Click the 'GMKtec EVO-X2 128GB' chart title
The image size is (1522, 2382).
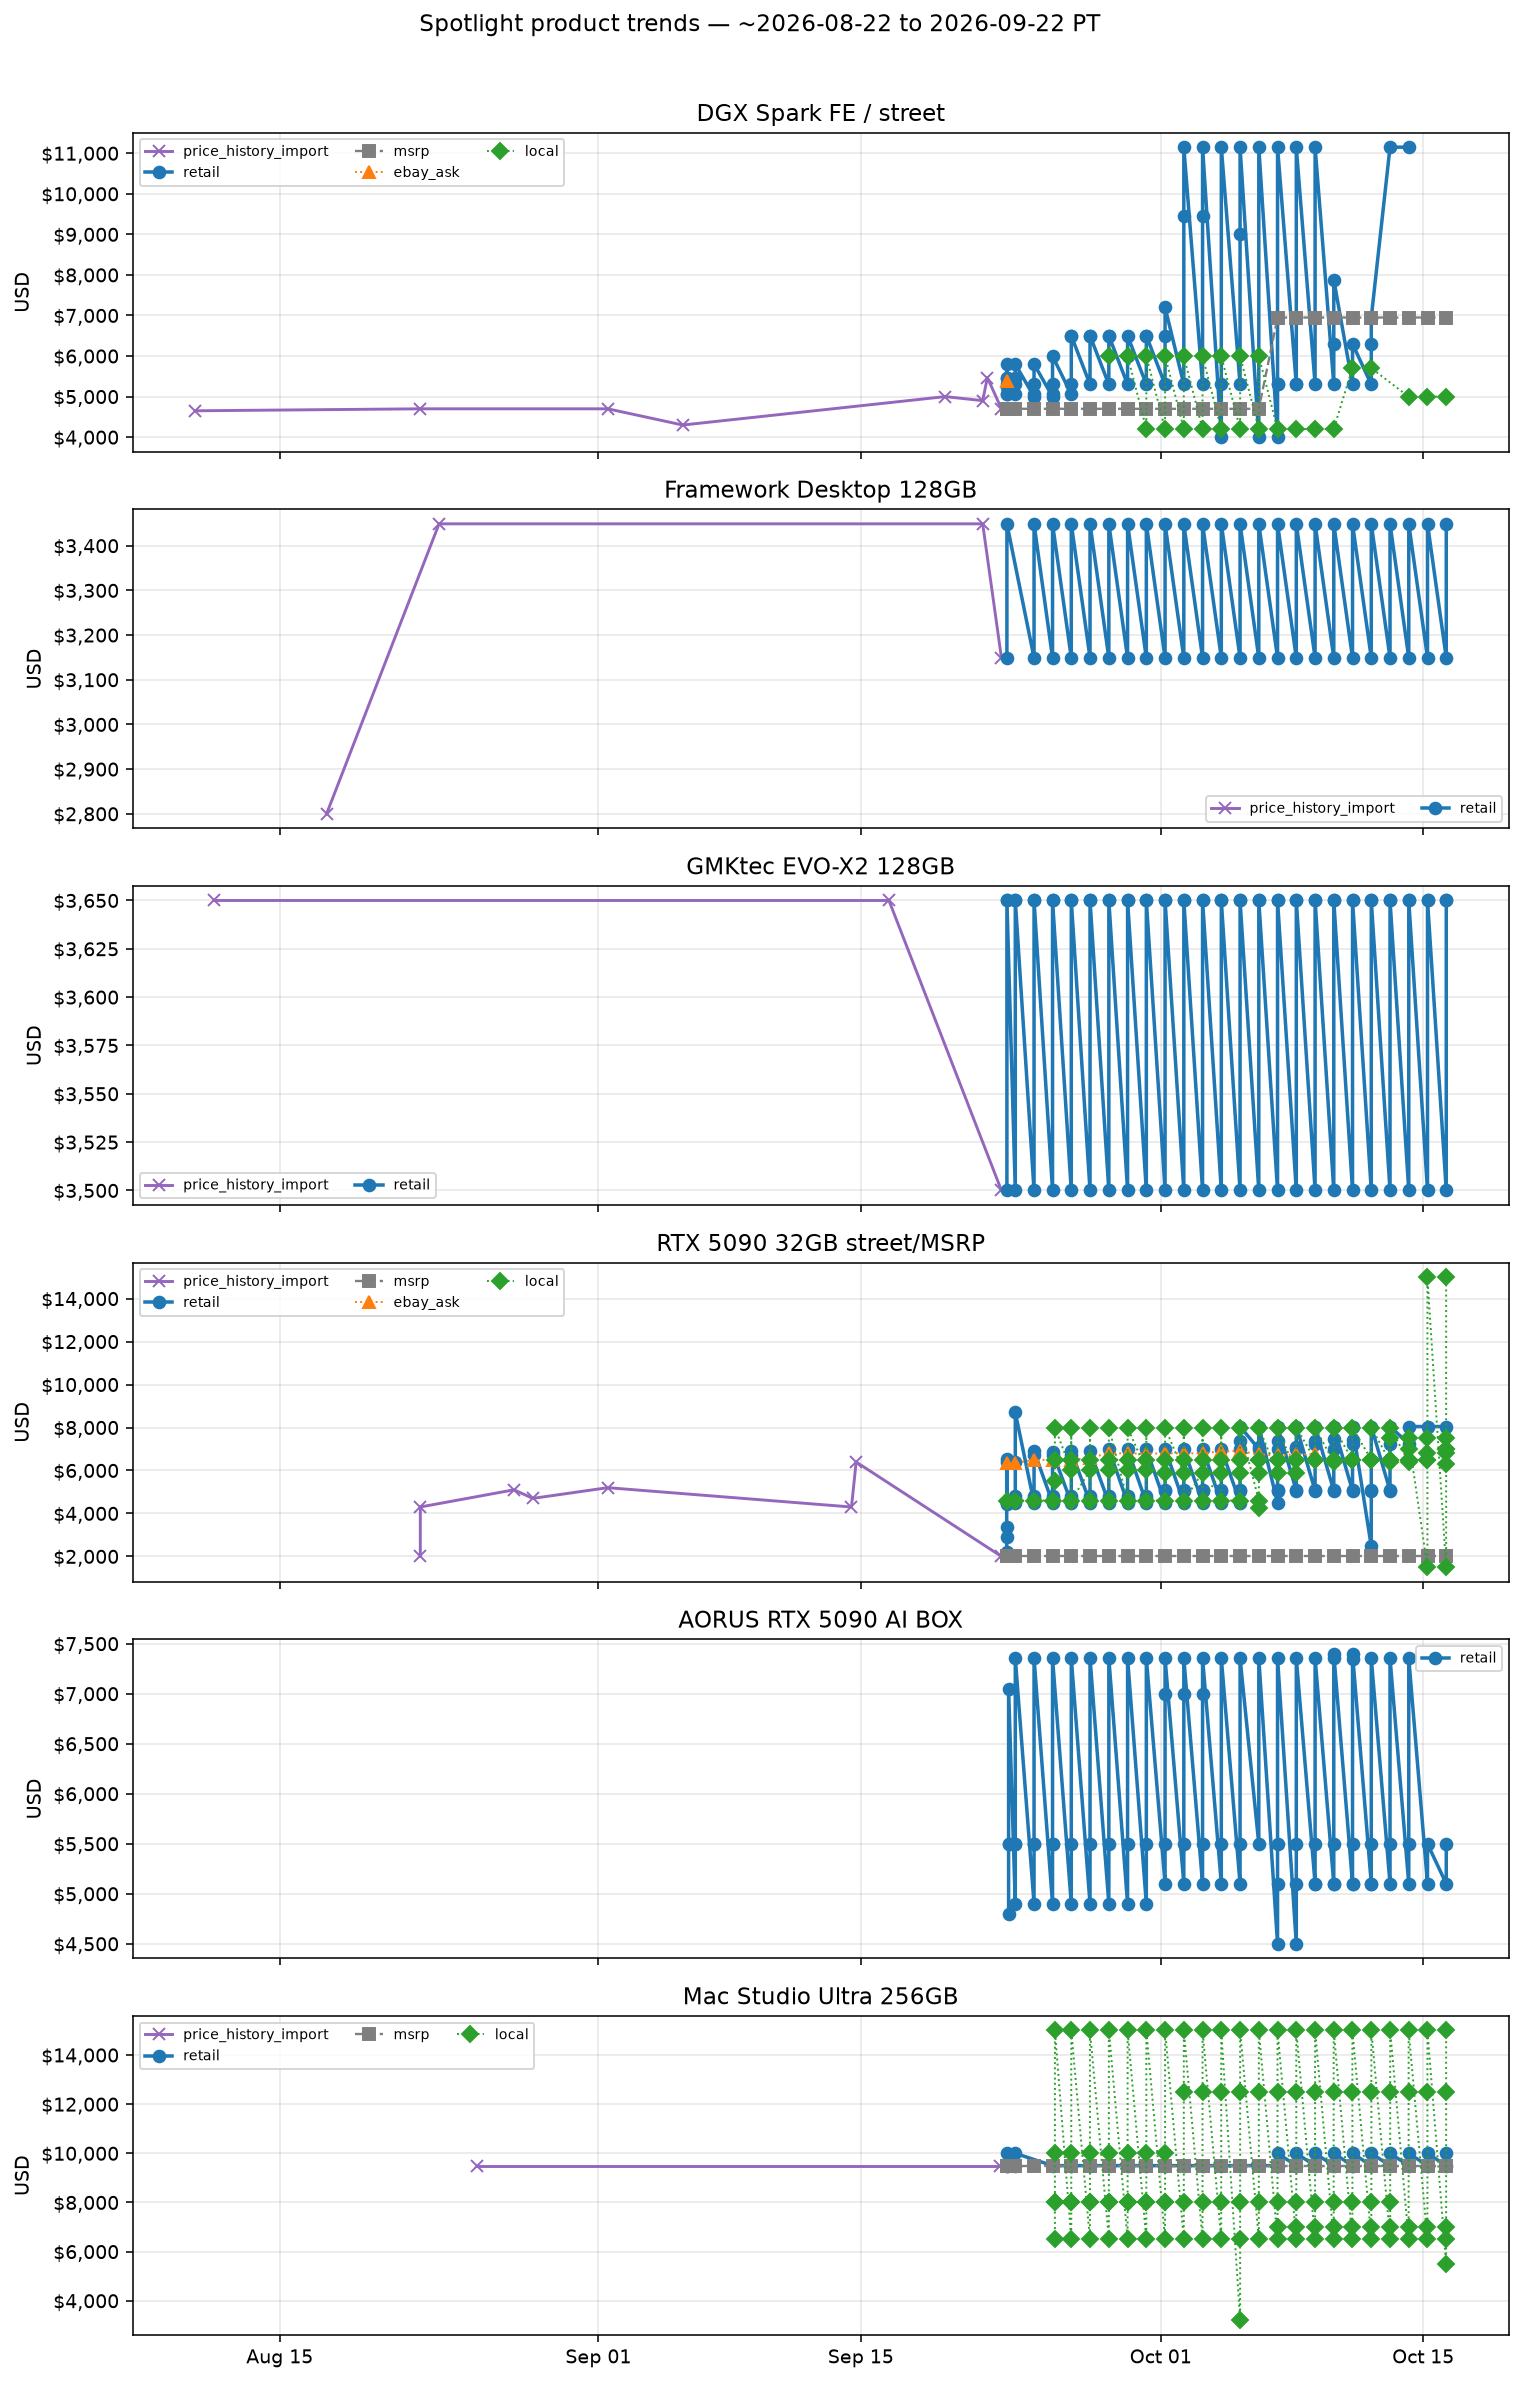820,866
